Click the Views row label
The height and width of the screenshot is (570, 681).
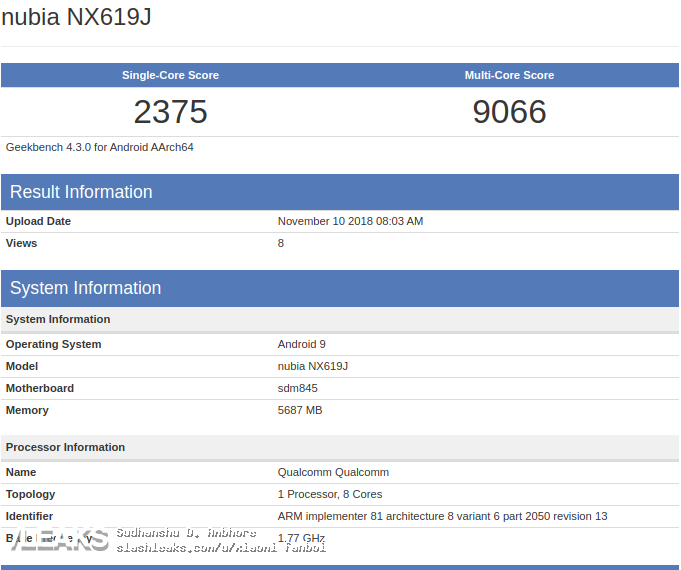tap(21, 243)
